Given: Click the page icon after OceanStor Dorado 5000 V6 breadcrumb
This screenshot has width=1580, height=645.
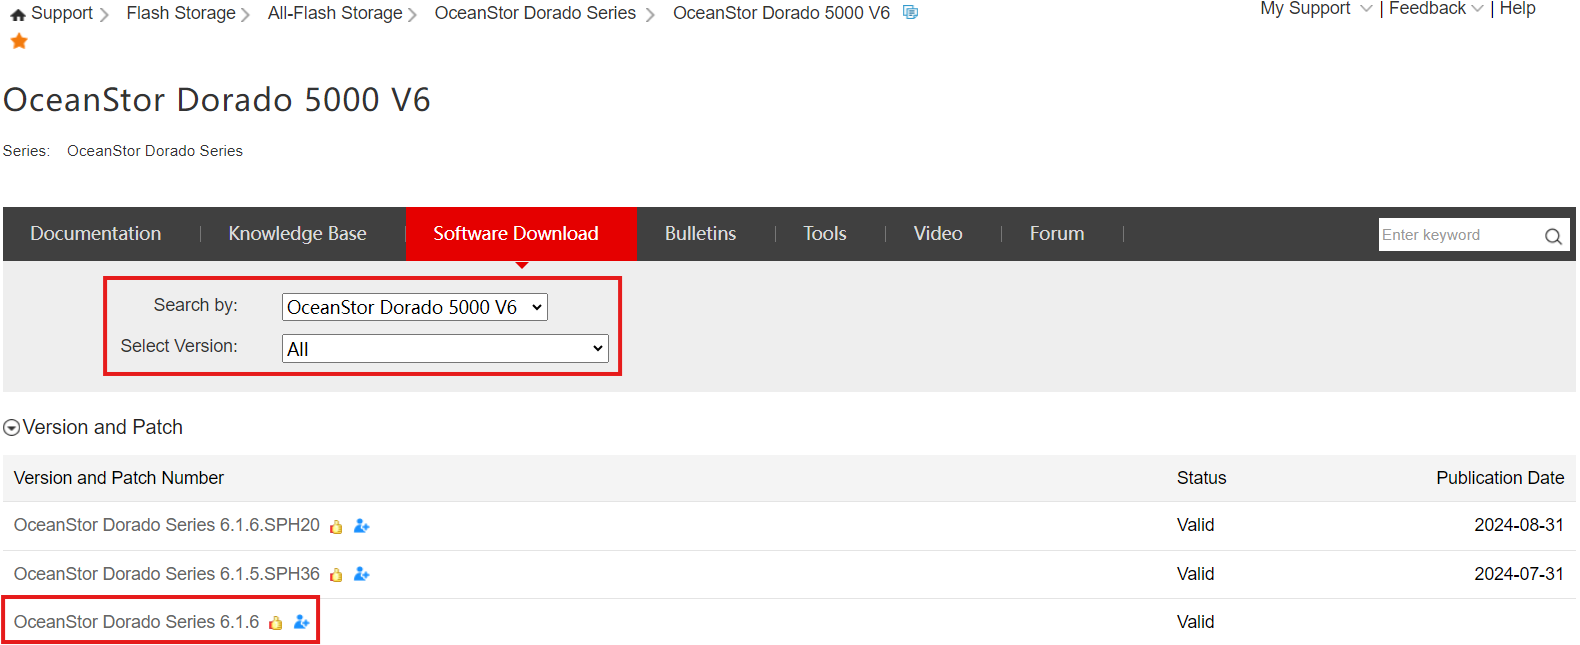Looking at the screenshot, I should 910,12.
